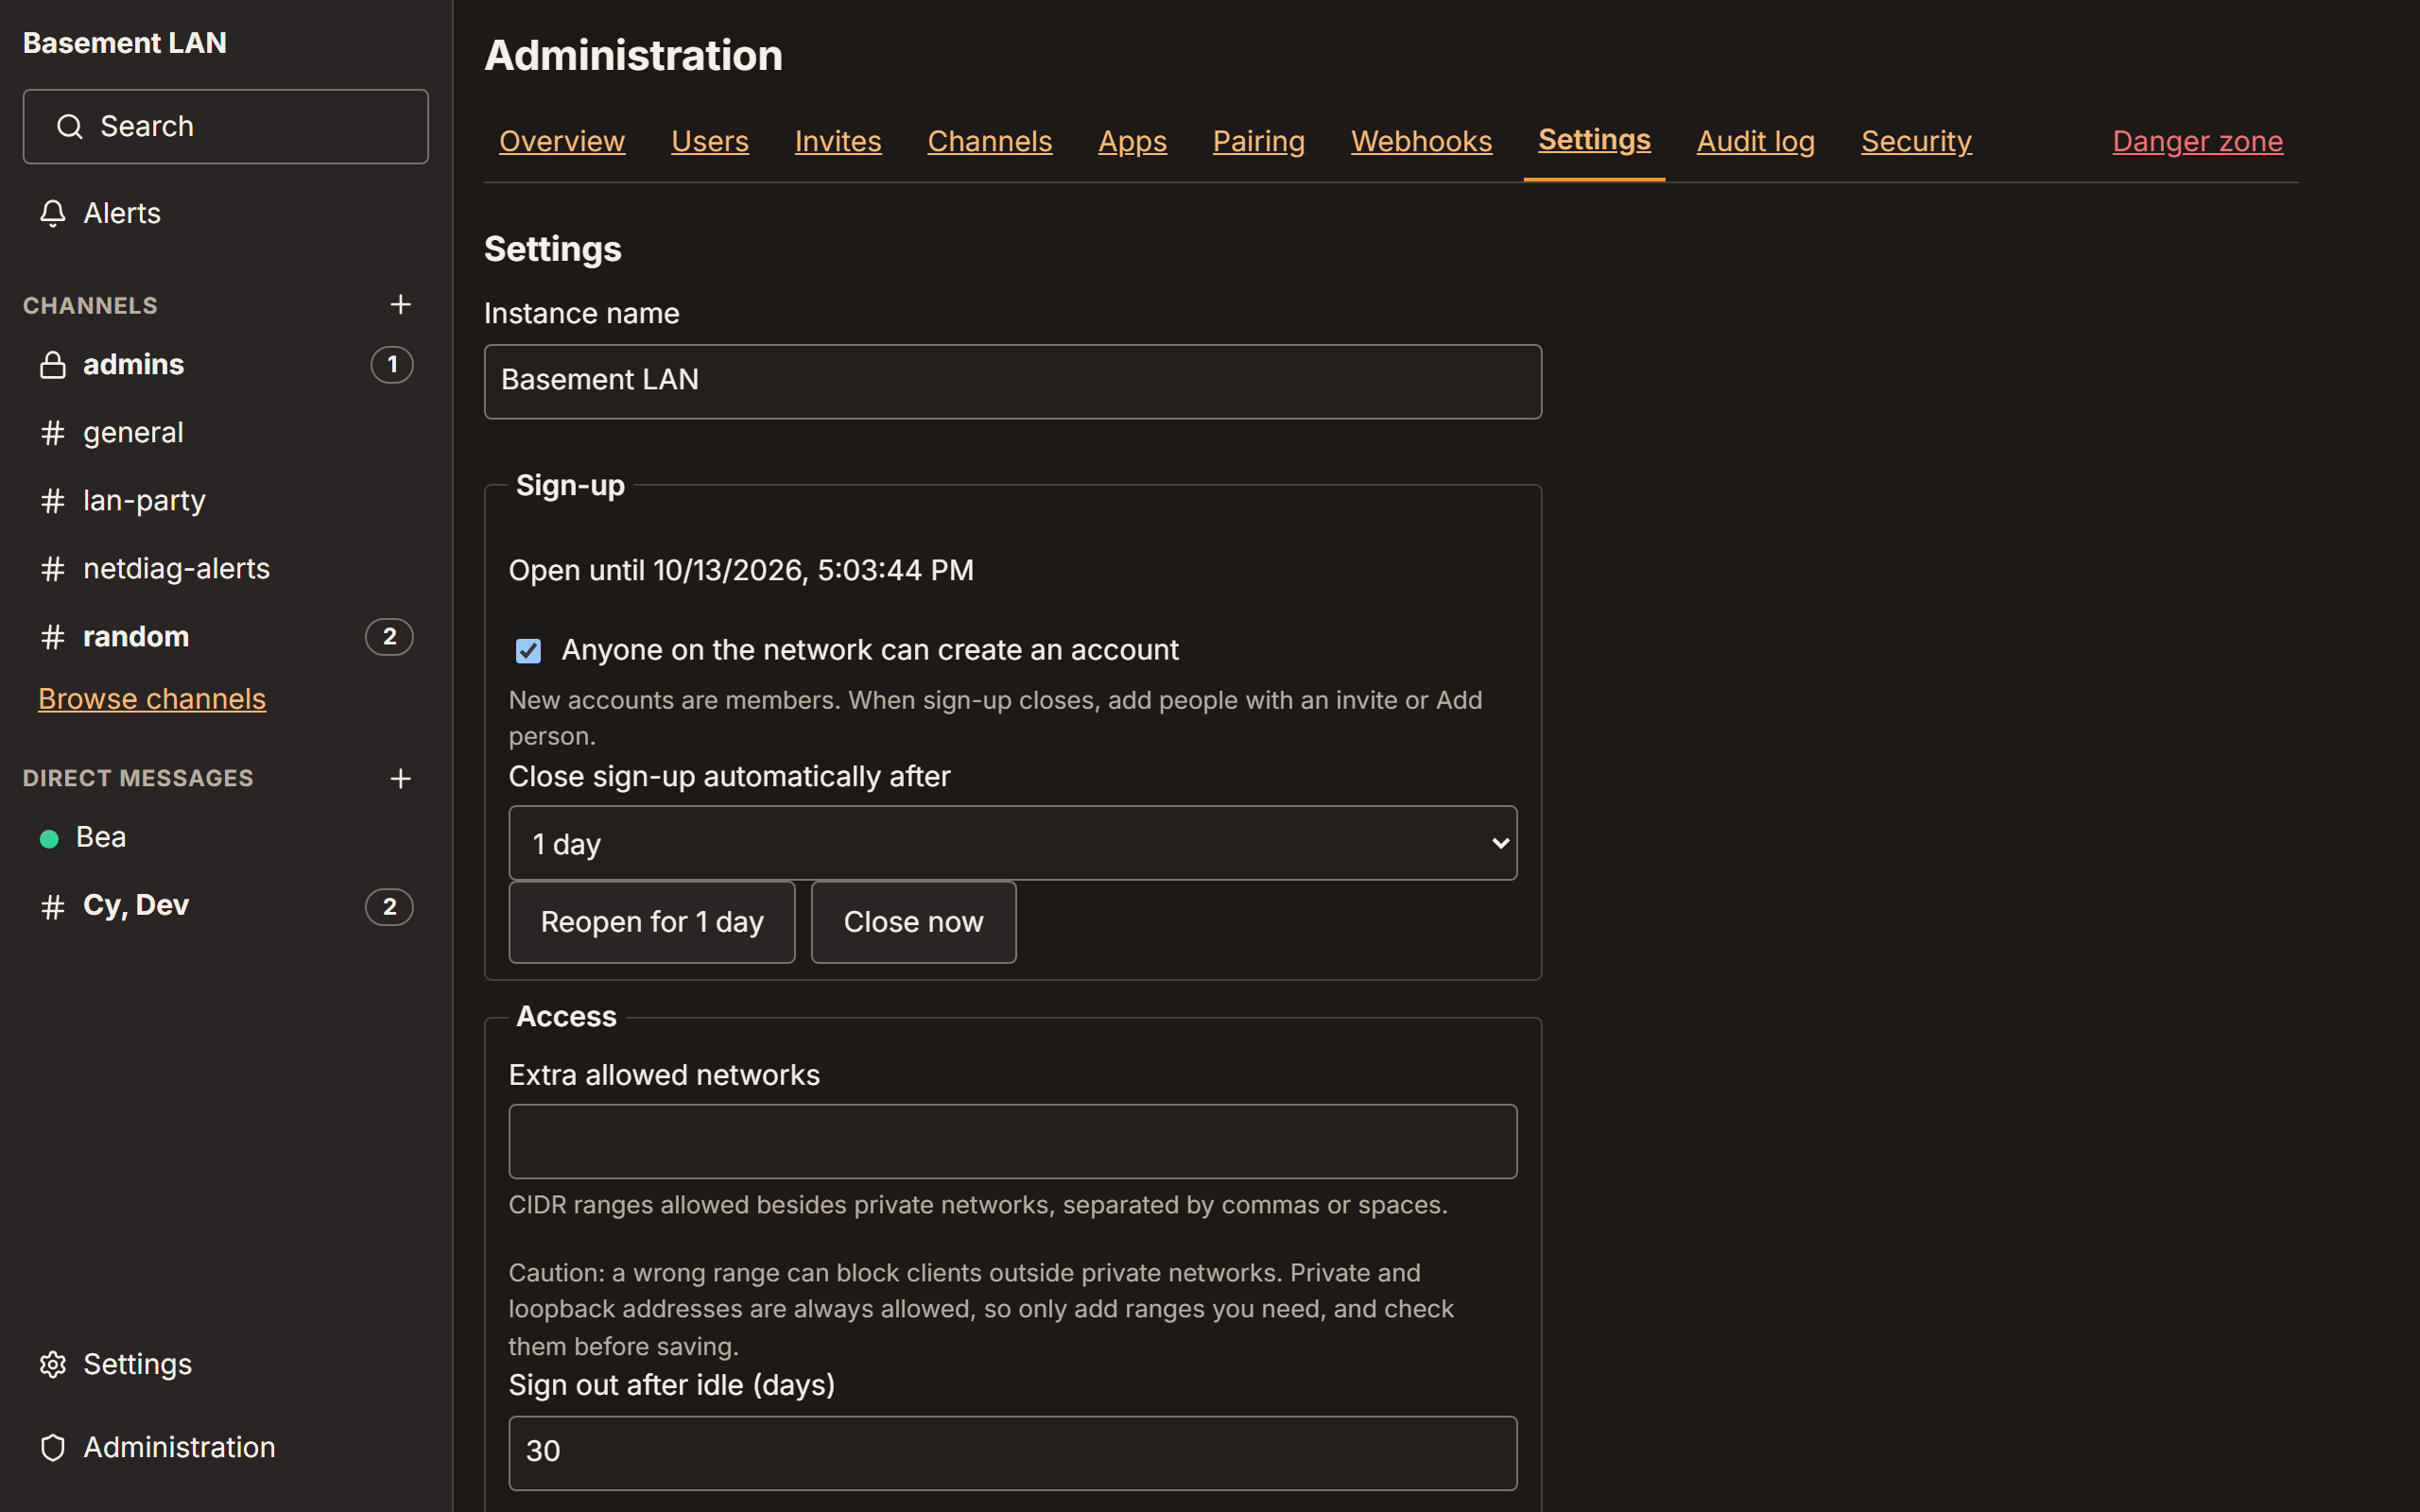Uncheck anyone can create an account
Viewport: 2420px width, 1512px height.
point(528,651)
